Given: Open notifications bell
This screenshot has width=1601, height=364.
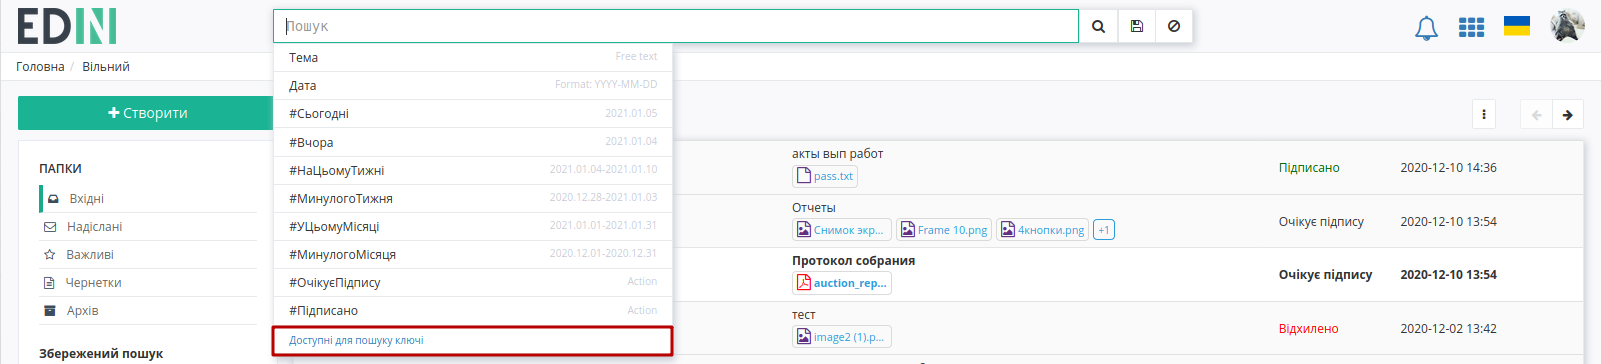Looking at the screenshot, I should tap(1426, 28).
